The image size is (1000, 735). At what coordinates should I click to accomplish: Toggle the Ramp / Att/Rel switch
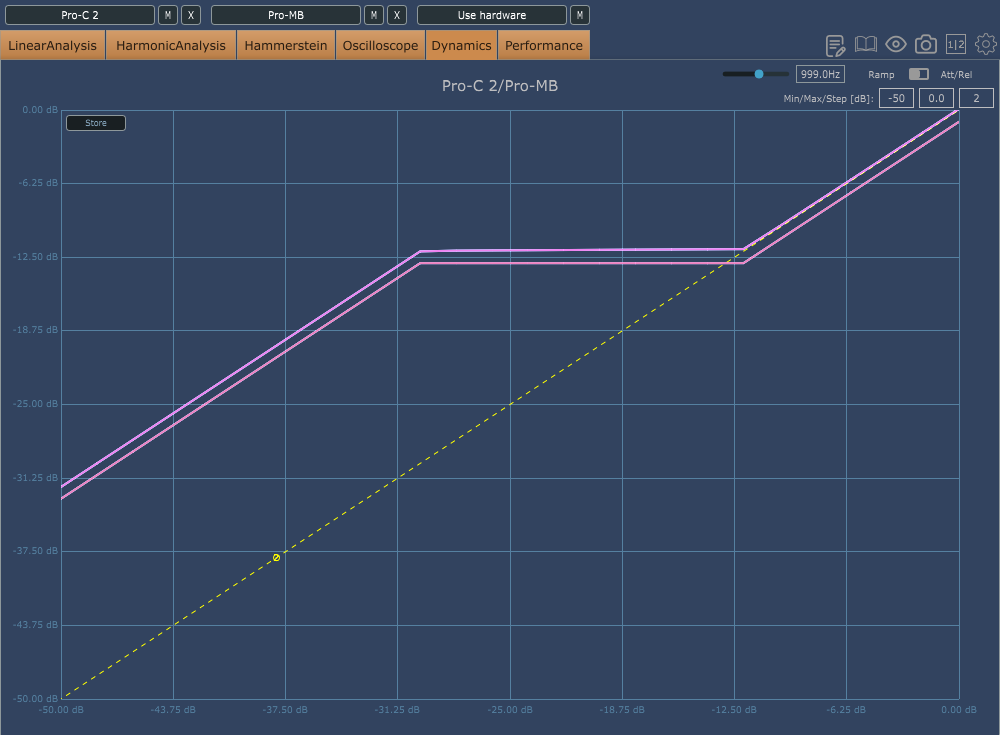[918, 74]
